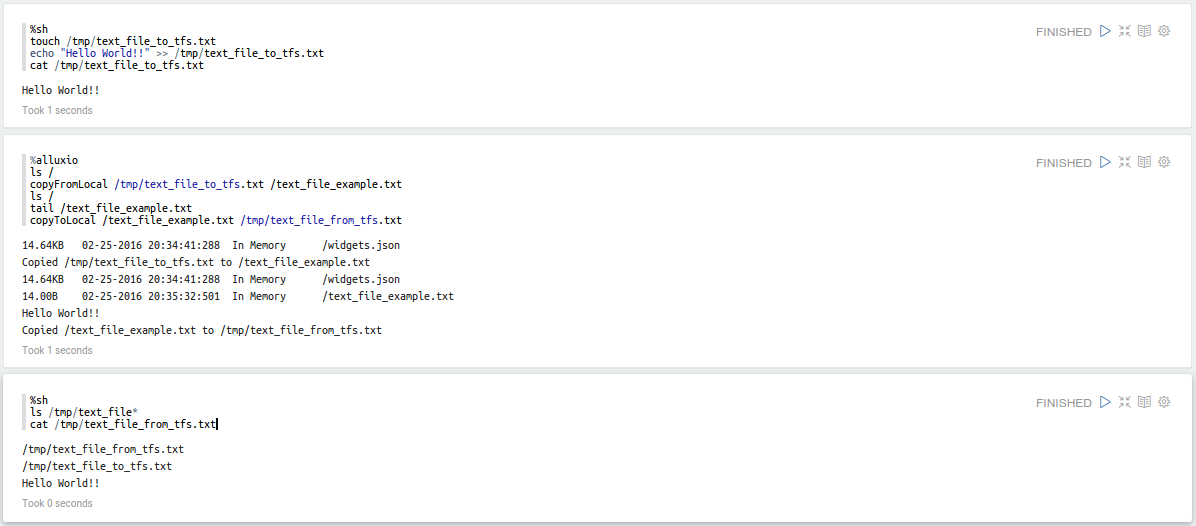
Task: Run the first %sh touch paragraph
Action: click(x=1105, y=31)
